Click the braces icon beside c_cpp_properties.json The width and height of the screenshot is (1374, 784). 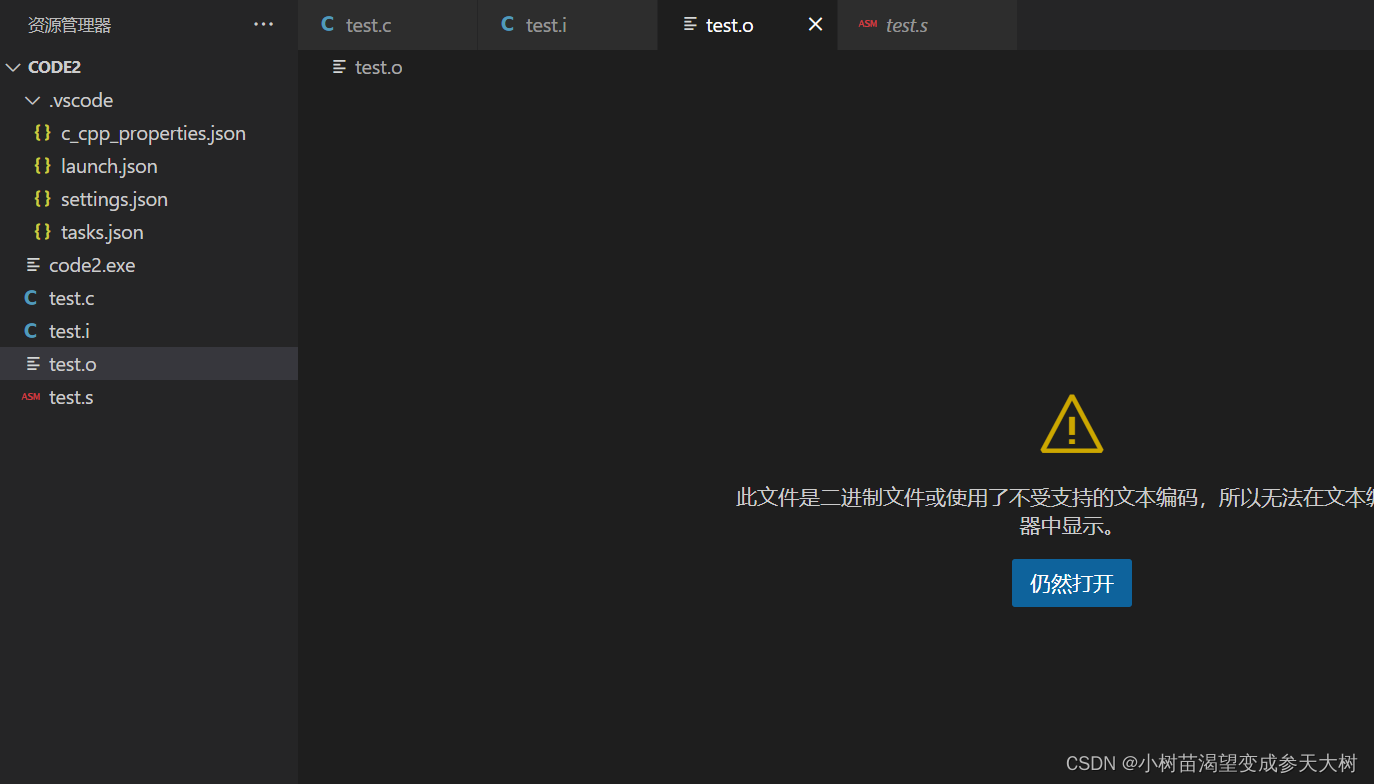[x=42, y=133]
